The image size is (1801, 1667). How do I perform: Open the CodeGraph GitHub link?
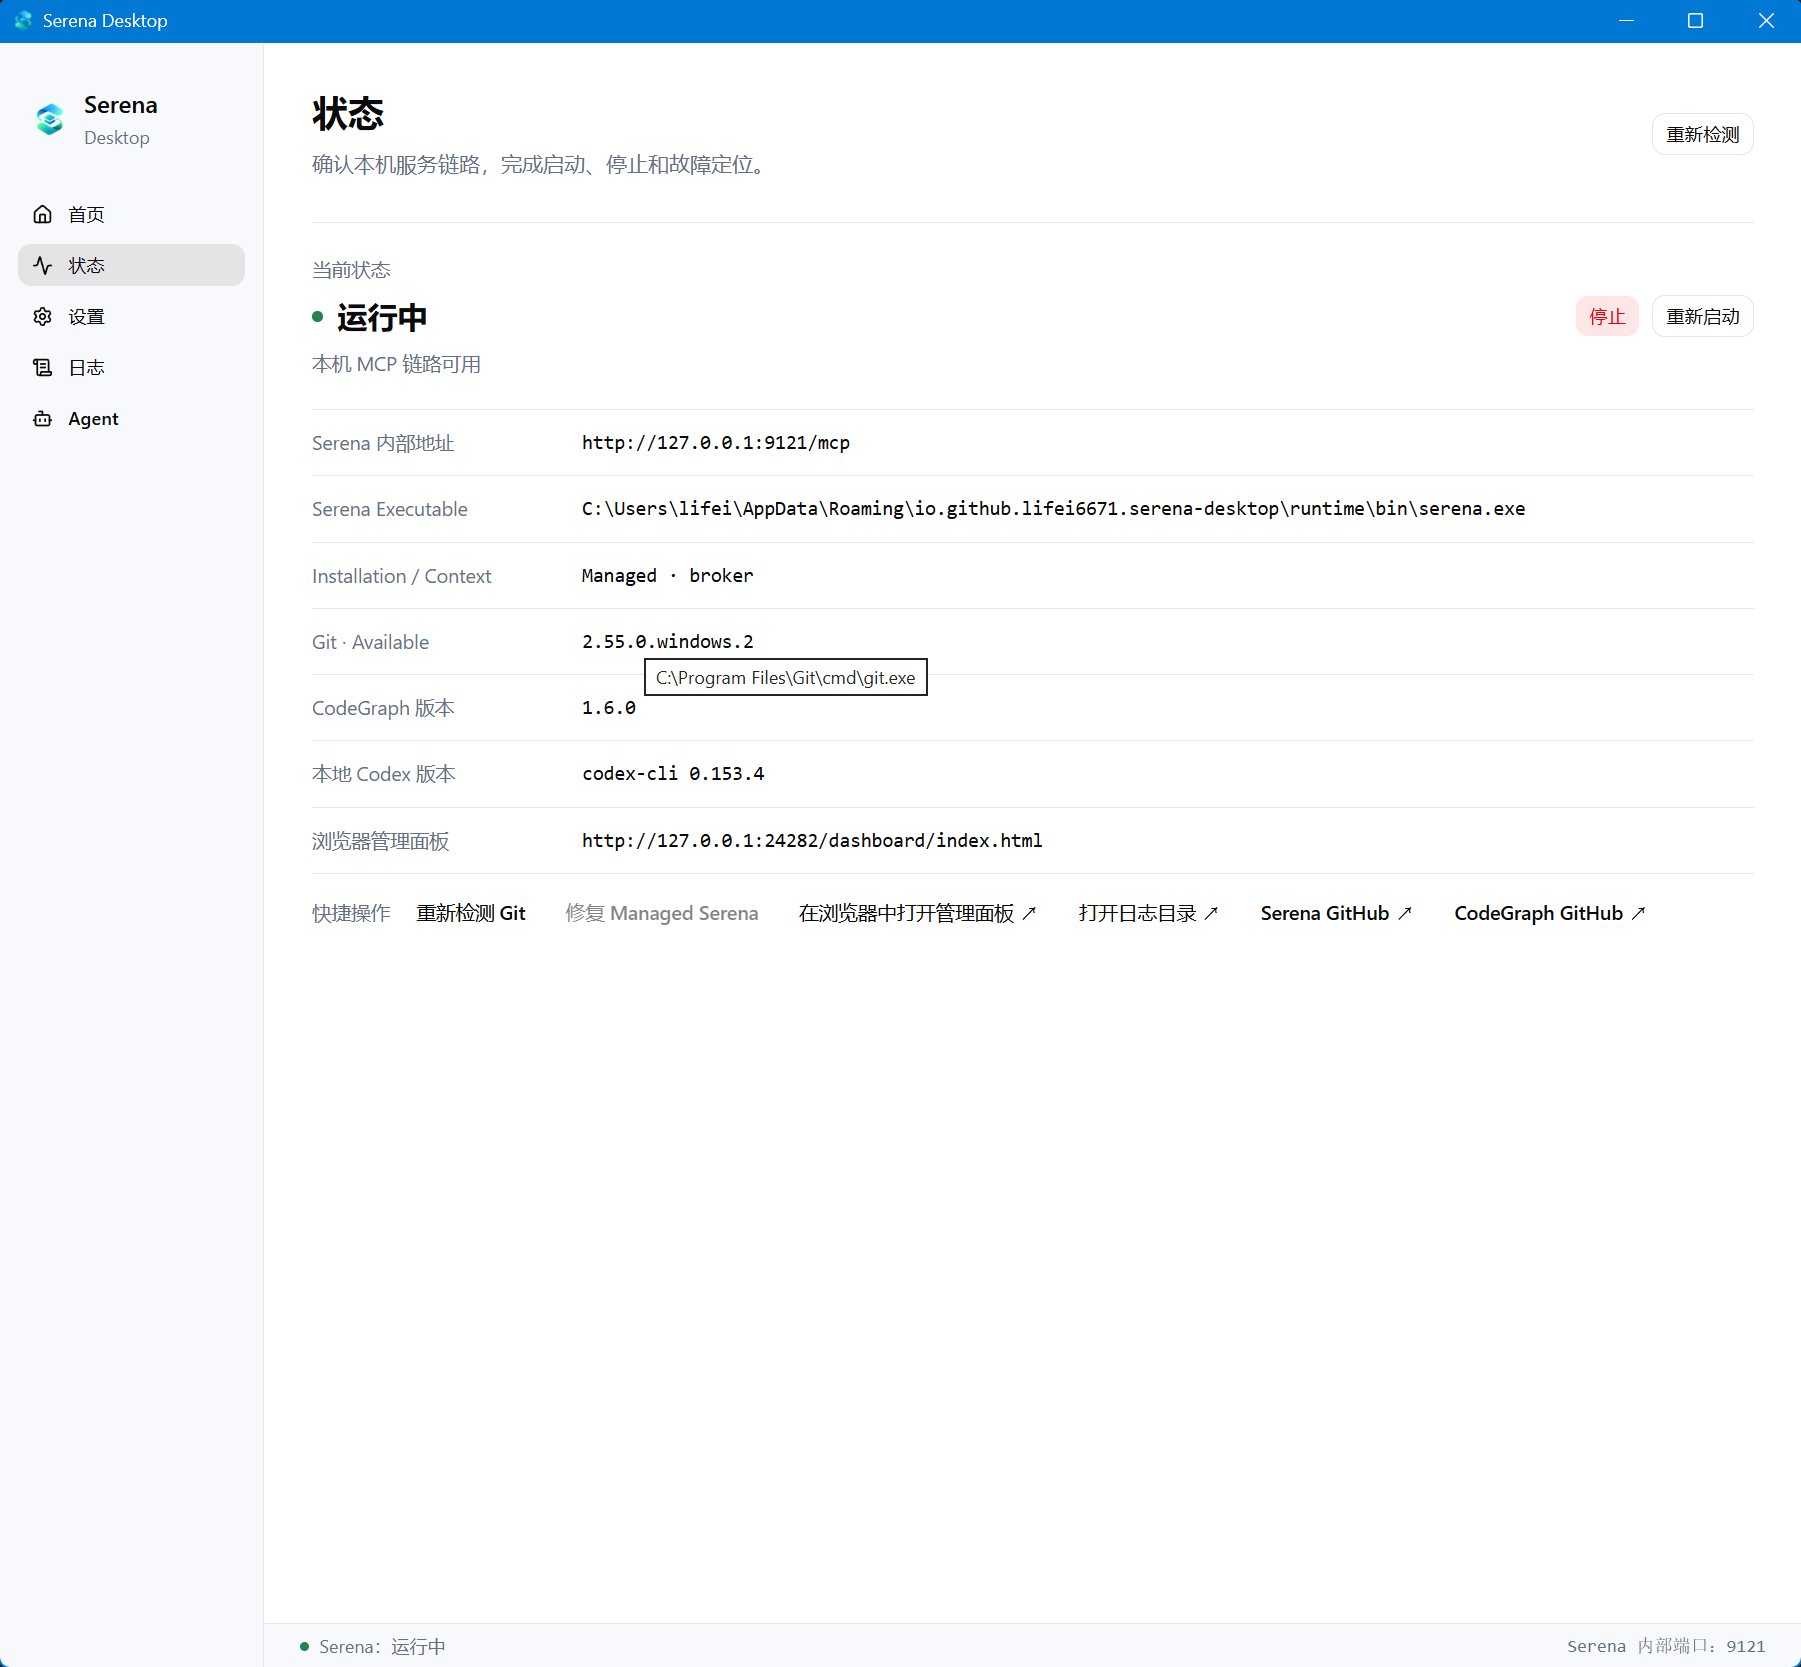(x=1549, y=913)
